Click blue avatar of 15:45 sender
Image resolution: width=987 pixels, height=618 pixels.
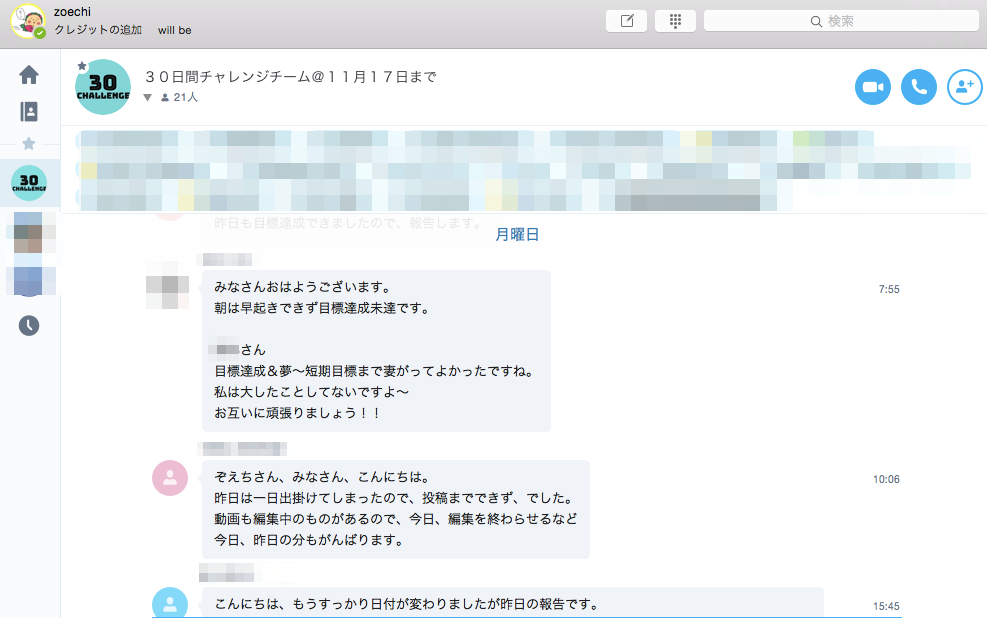tap(170, 603)
